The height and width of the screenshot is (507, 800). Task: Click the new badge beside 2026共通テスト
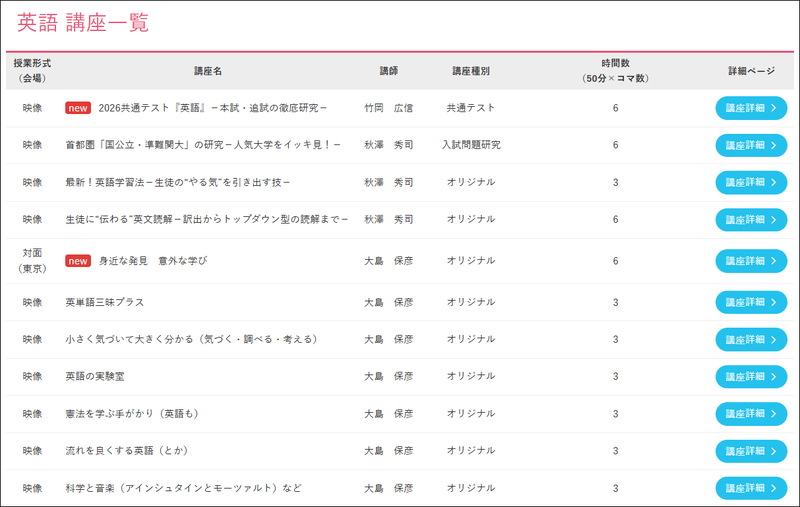point(78,108)
